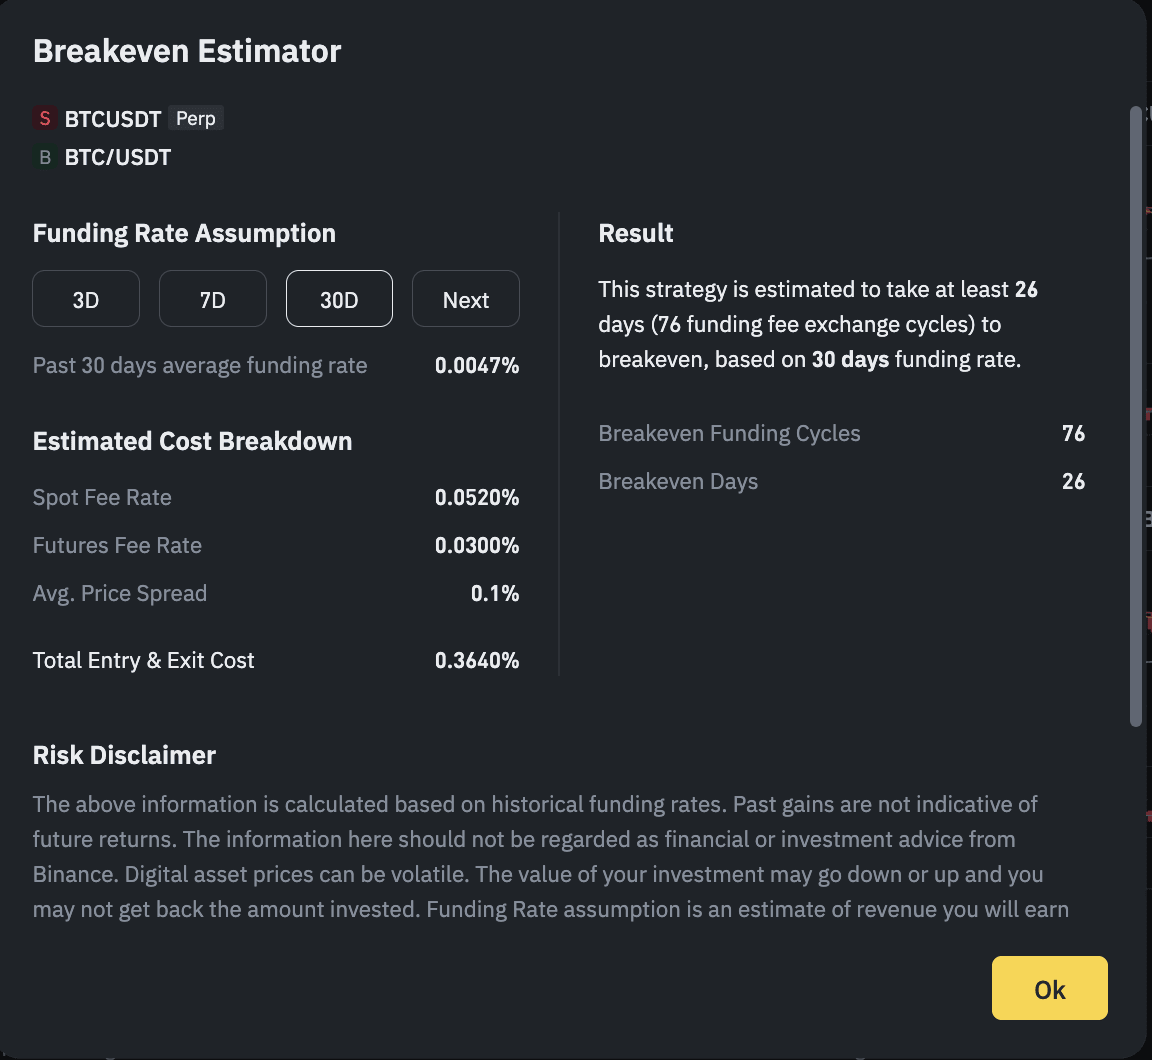Image resolution: width=1152 pixels, height=1060 pixels.
Task: Click the Spot Fee Rate value 0.0520%
Action: 477,497
